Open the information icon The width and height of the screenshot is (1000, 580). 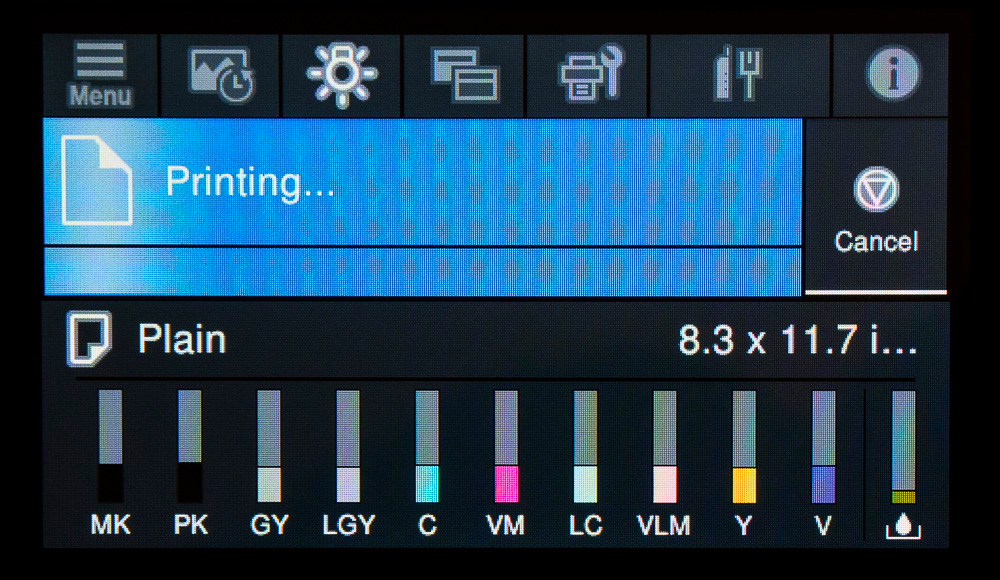(x=891, y=75)
